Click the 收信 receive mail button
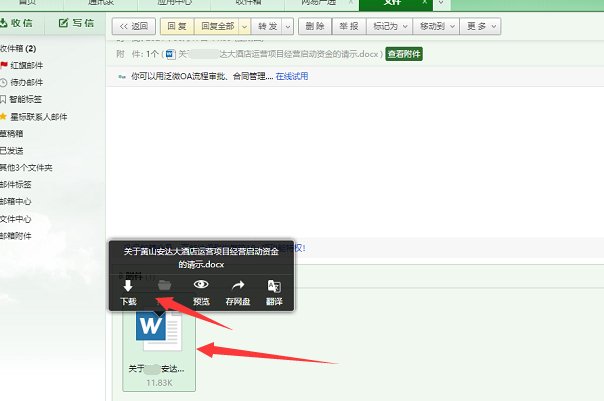 [17, 23]
